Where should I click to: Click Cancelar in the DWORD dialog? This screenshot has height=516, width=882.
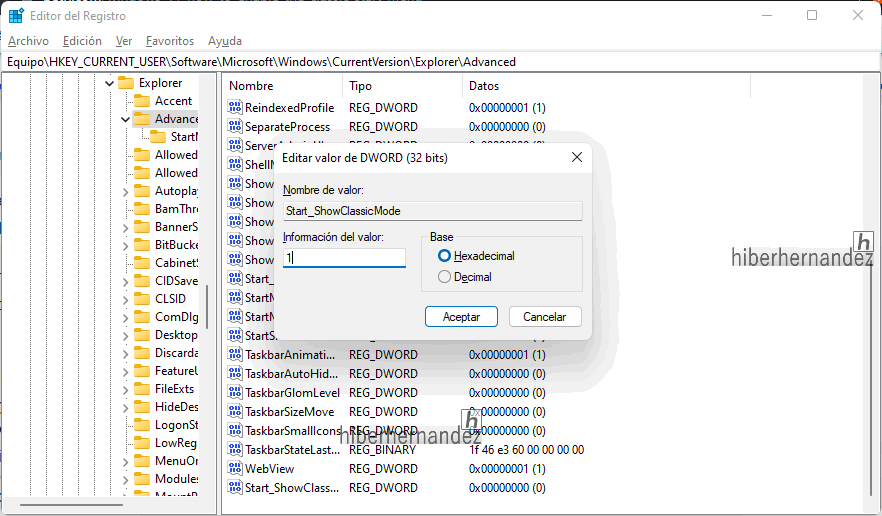[x=545, y=316]
